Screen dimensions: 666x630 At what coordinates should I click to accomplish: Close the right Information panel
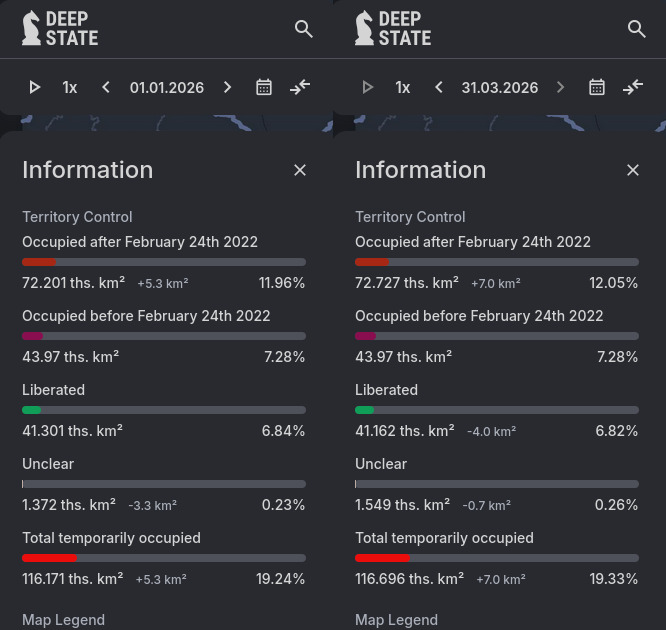coord(633,170)
